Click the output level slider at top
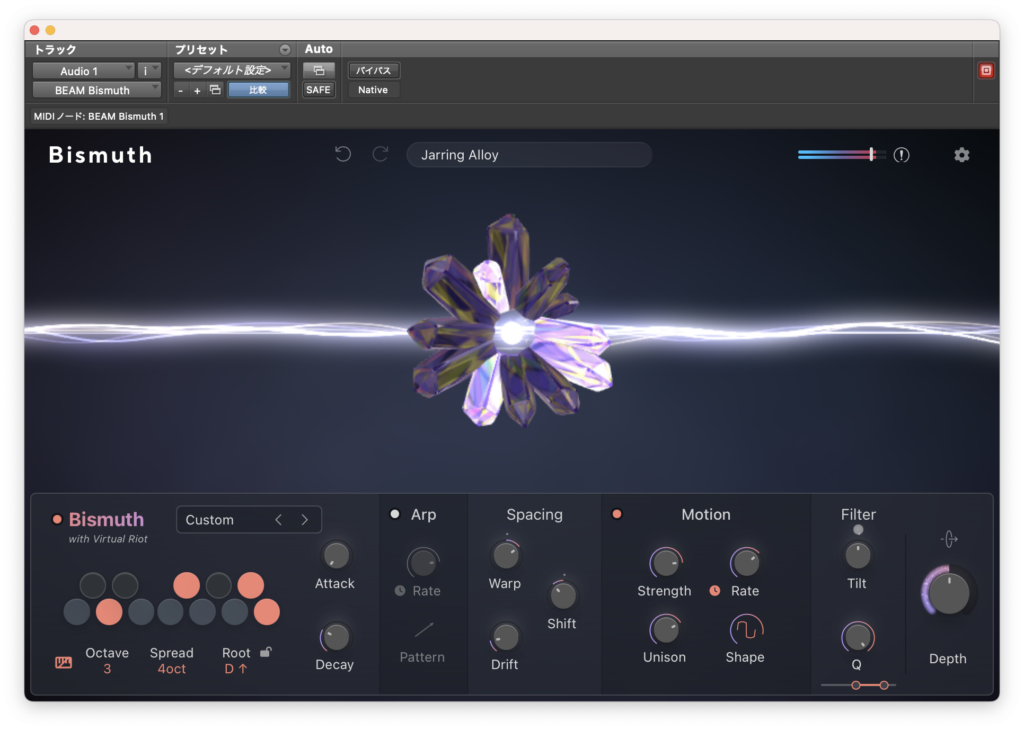The image size is (1024, 730). tap(842, 155)
